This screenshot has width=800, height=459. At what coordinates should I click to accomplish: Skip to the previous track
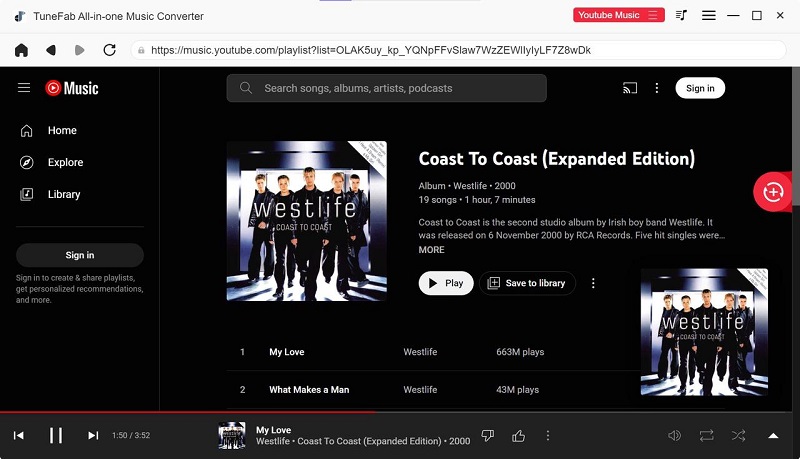[x=19, y=436]
